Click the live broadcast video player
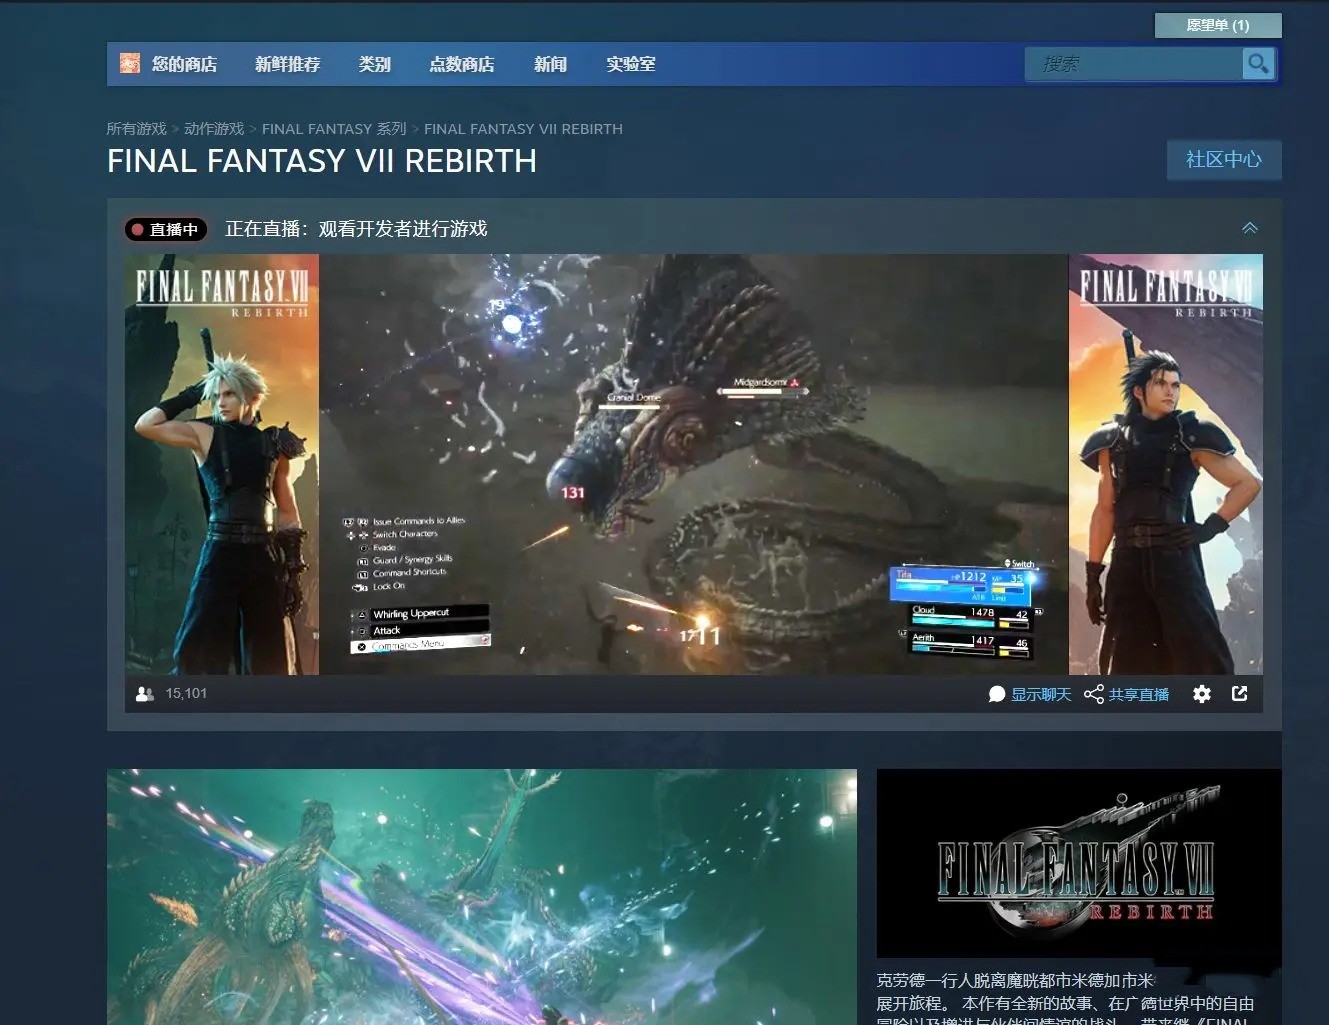Image resolution: width=1329 pixels, height=1025 pixels. coord(694,464)
